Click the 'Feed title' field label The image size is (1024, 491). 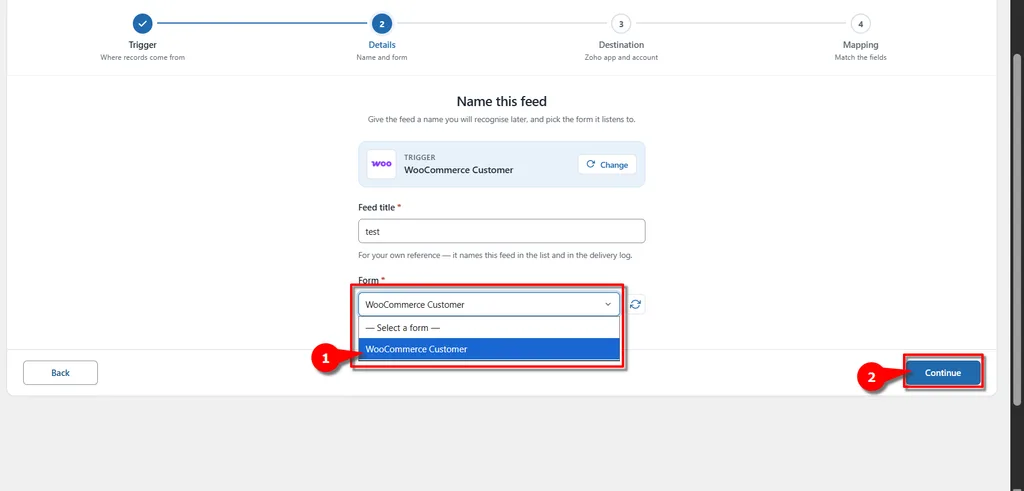[377, 207]
